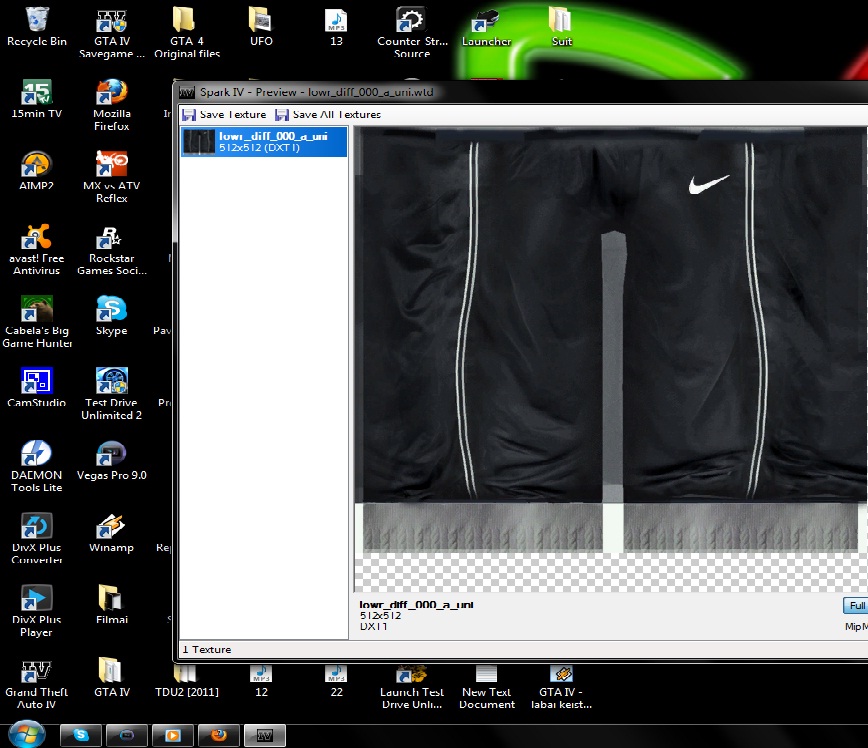Click Save All Textures toolbar button
868x748 pixels.
tap(328, 115)
